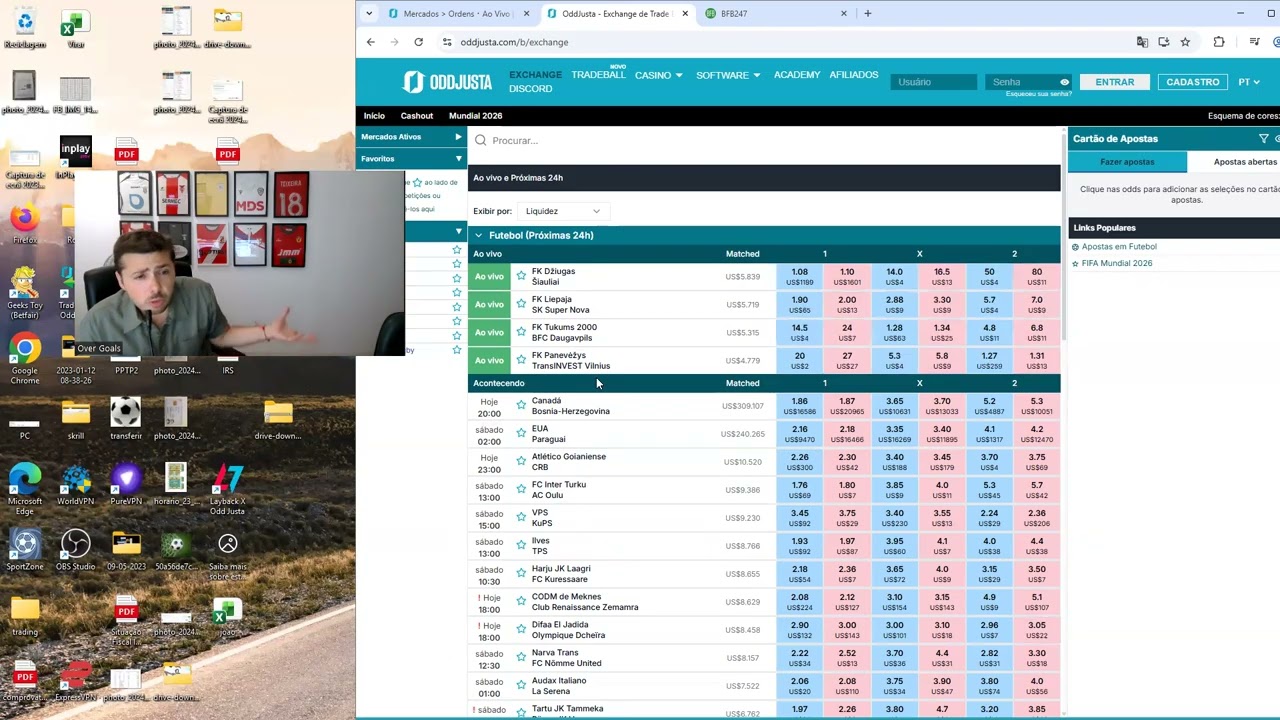The width and height of the screenshot is (1280, 720).
Task: Open the Academy link
Action: click(796, 75)
